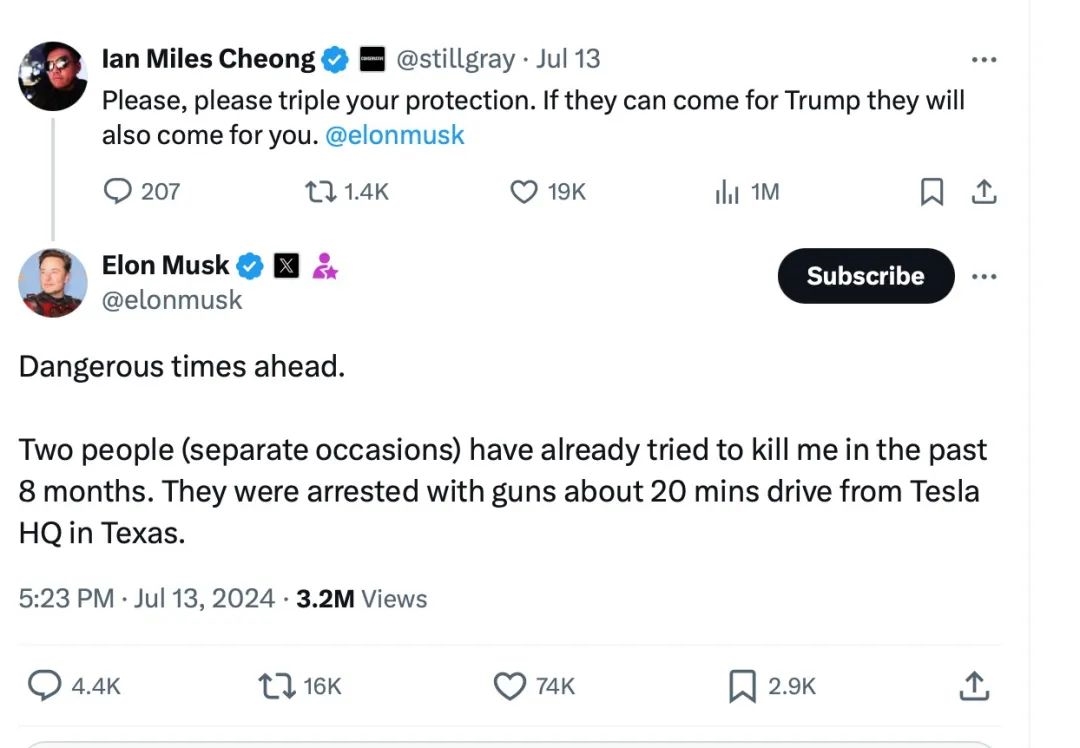Reply to Ian Miles Cheong's post

(119, 191)
